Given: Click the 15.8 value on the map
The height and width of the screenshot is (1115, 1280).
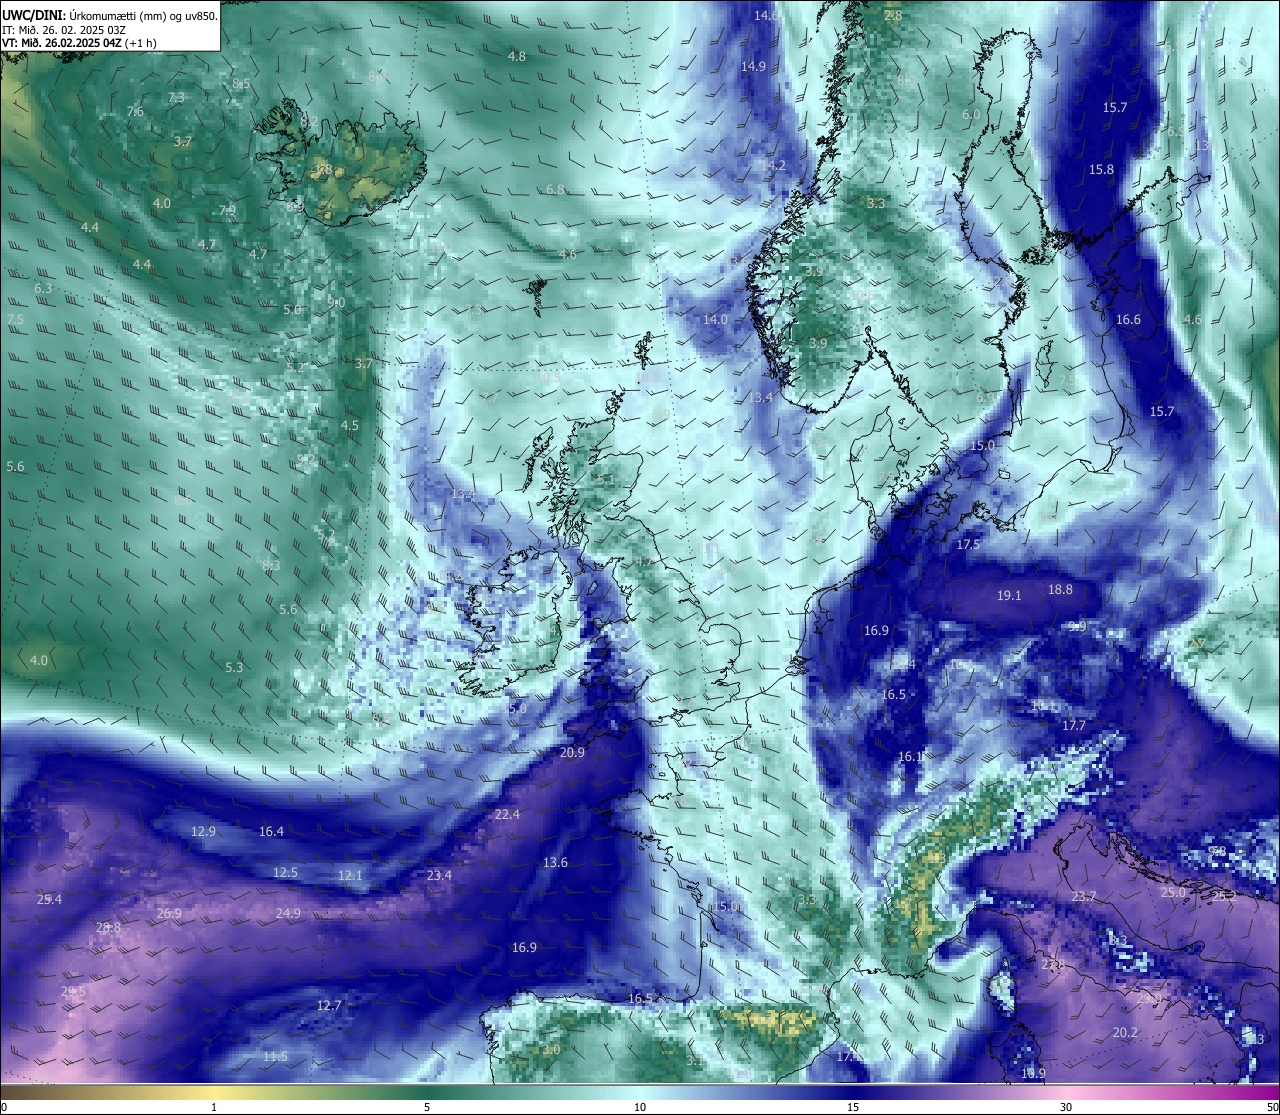Looking at the screenshot, I should (1101, 169).
